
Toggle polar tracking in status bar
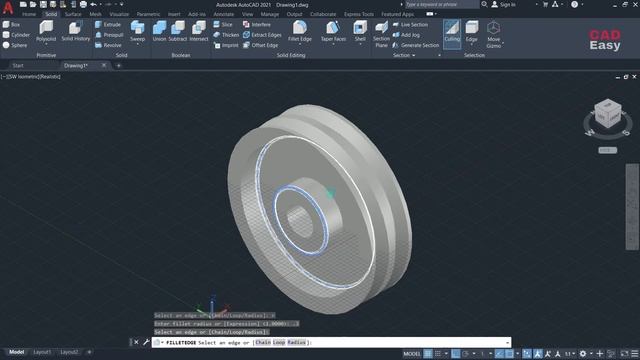coord(465,353)
